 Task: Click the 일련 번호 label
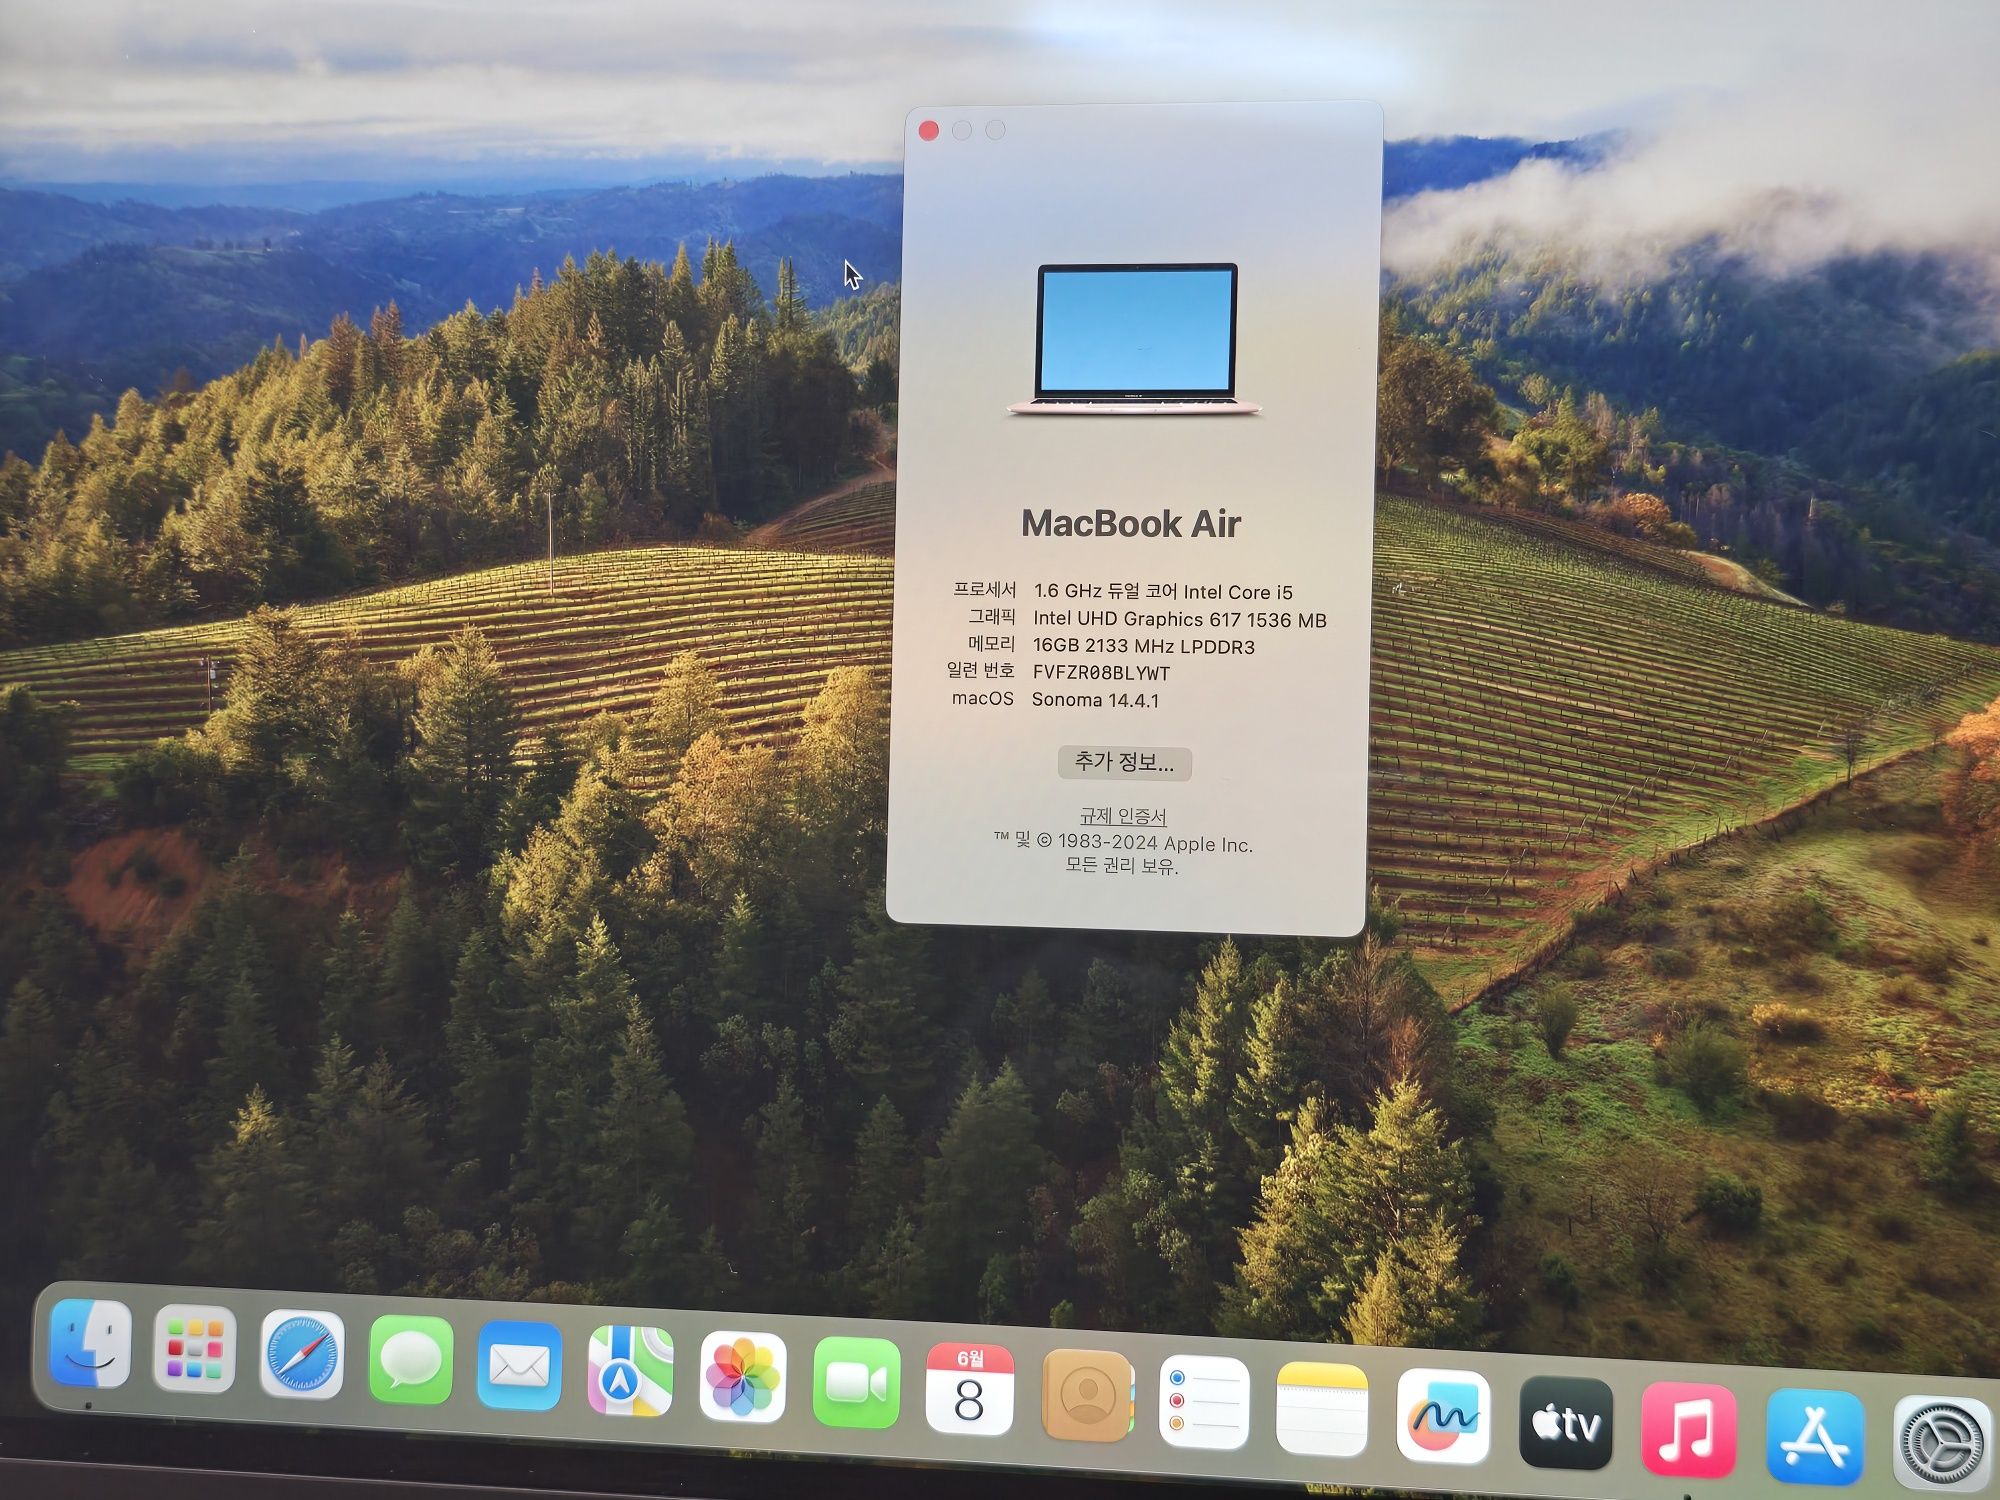(x=980, y=670)
